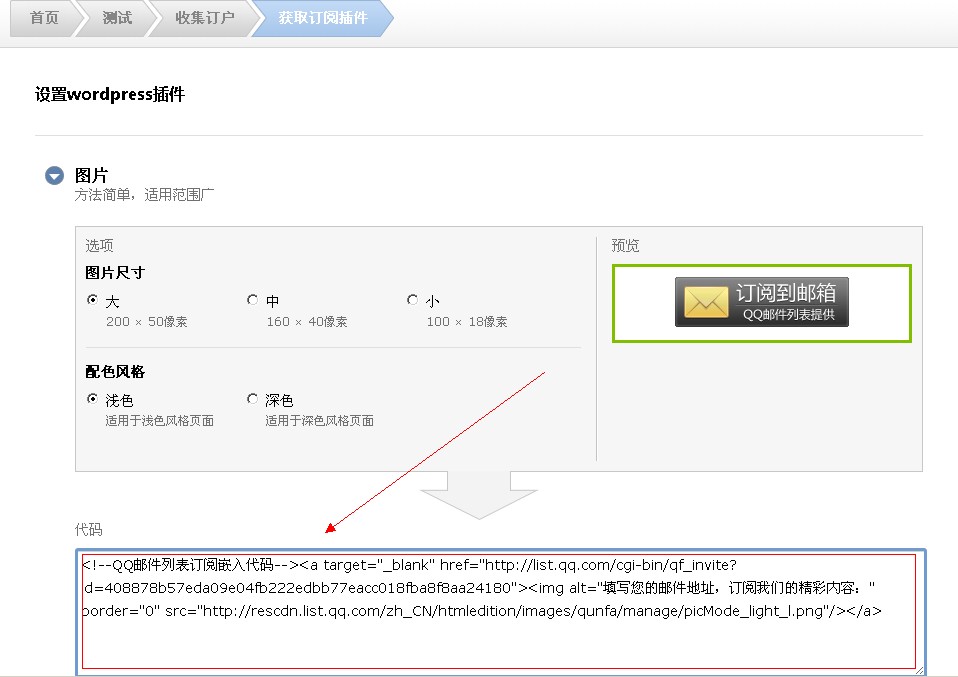Screen dimensions: 958x677
Task: Click the 图片 section title
Action: click(91, 175)
